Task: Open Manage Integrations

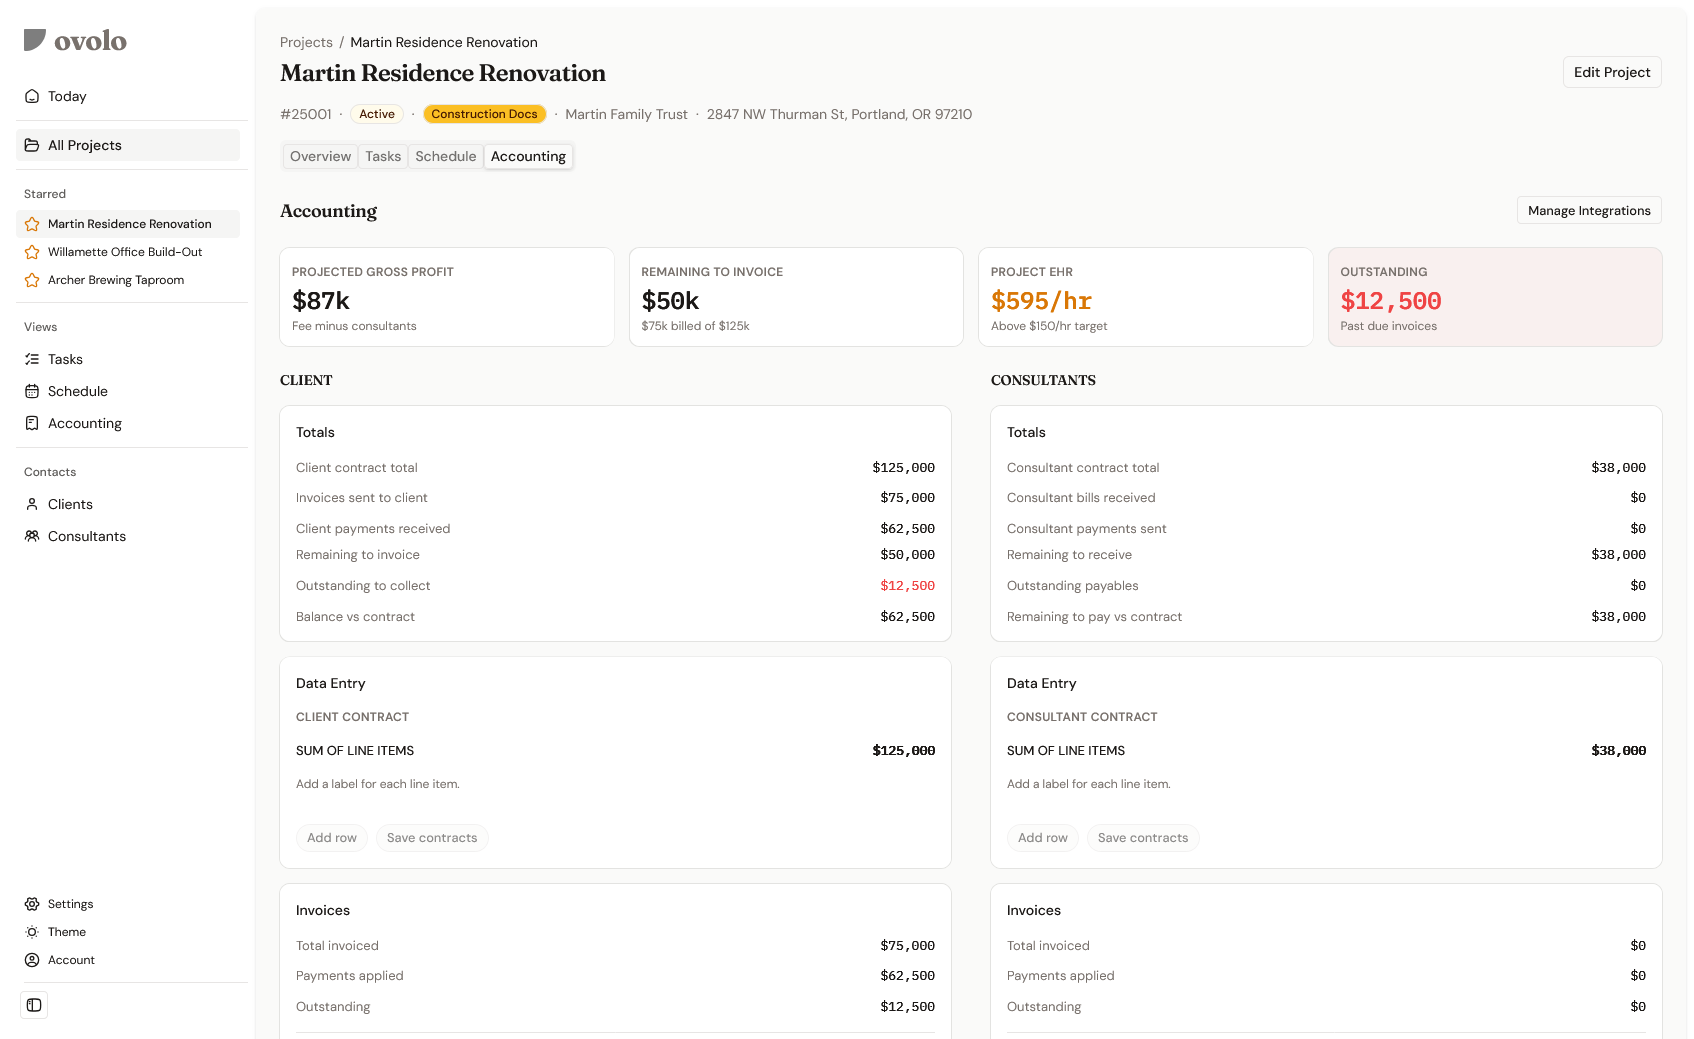Action: click(x=1588, y=210)
